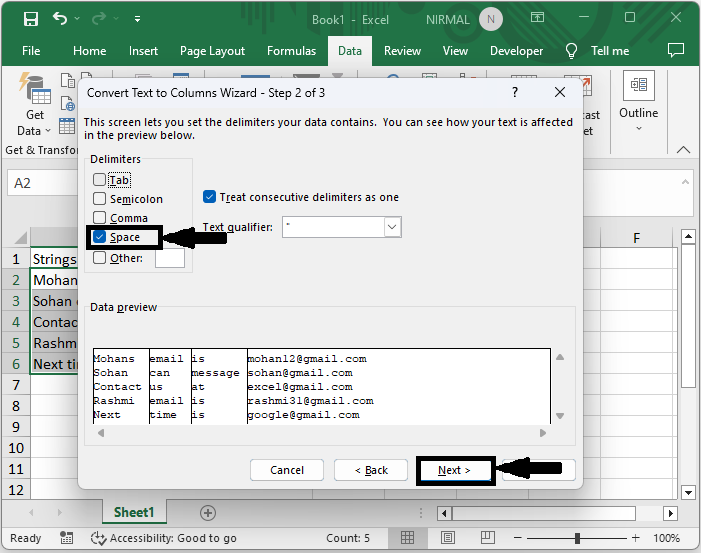
Task: Close the Convert Text to Columns Wizard
Action: pos(560,92)
